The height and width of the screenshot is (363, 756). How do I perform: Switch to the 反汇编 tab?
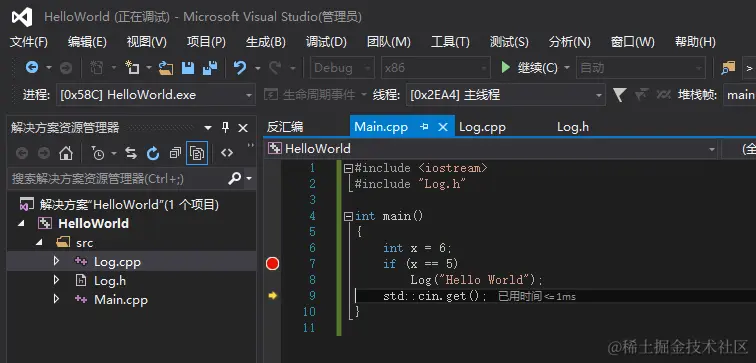285,127
